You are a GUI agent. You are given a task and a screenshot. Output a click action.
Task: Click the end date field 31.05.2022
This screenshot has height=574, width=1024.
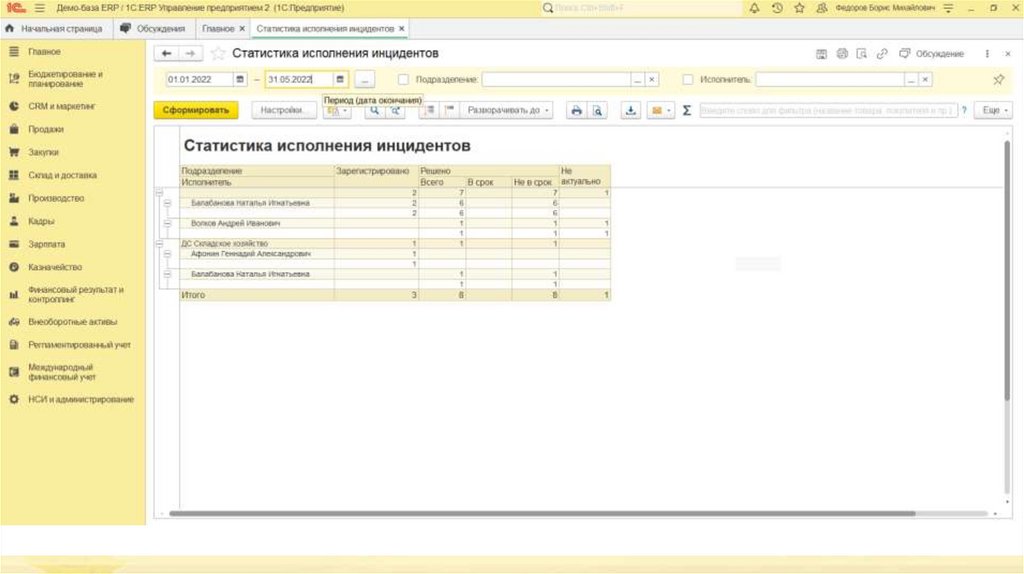click(297, 79)
